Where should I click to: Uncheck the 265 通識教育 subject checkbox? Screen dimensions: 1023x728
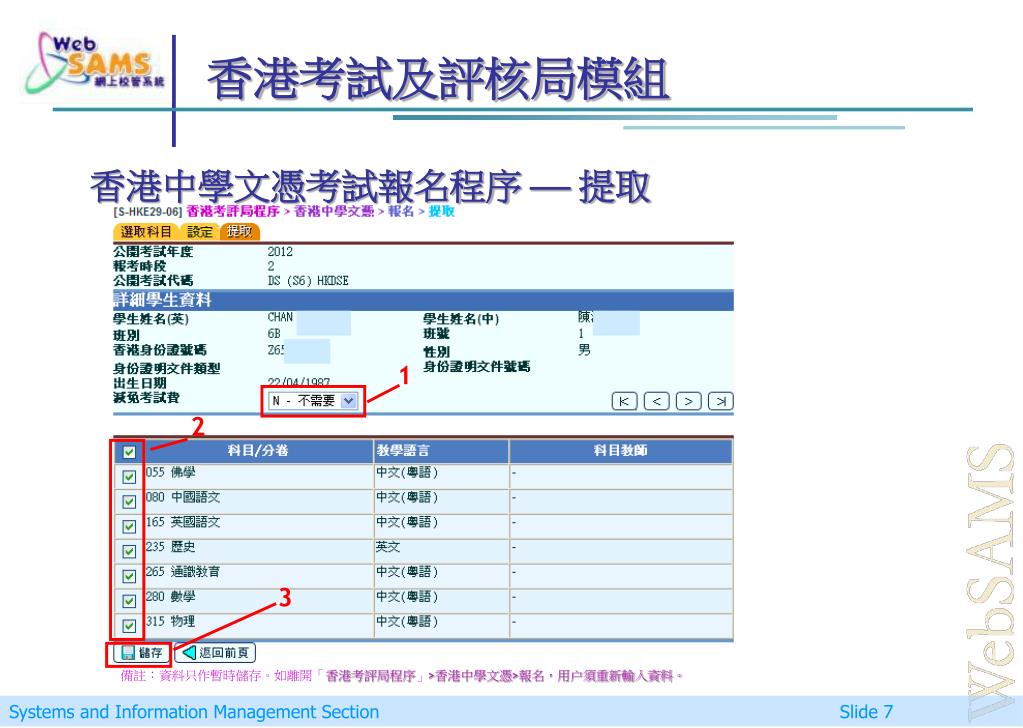pyautogui.click(x=129, y=576)
